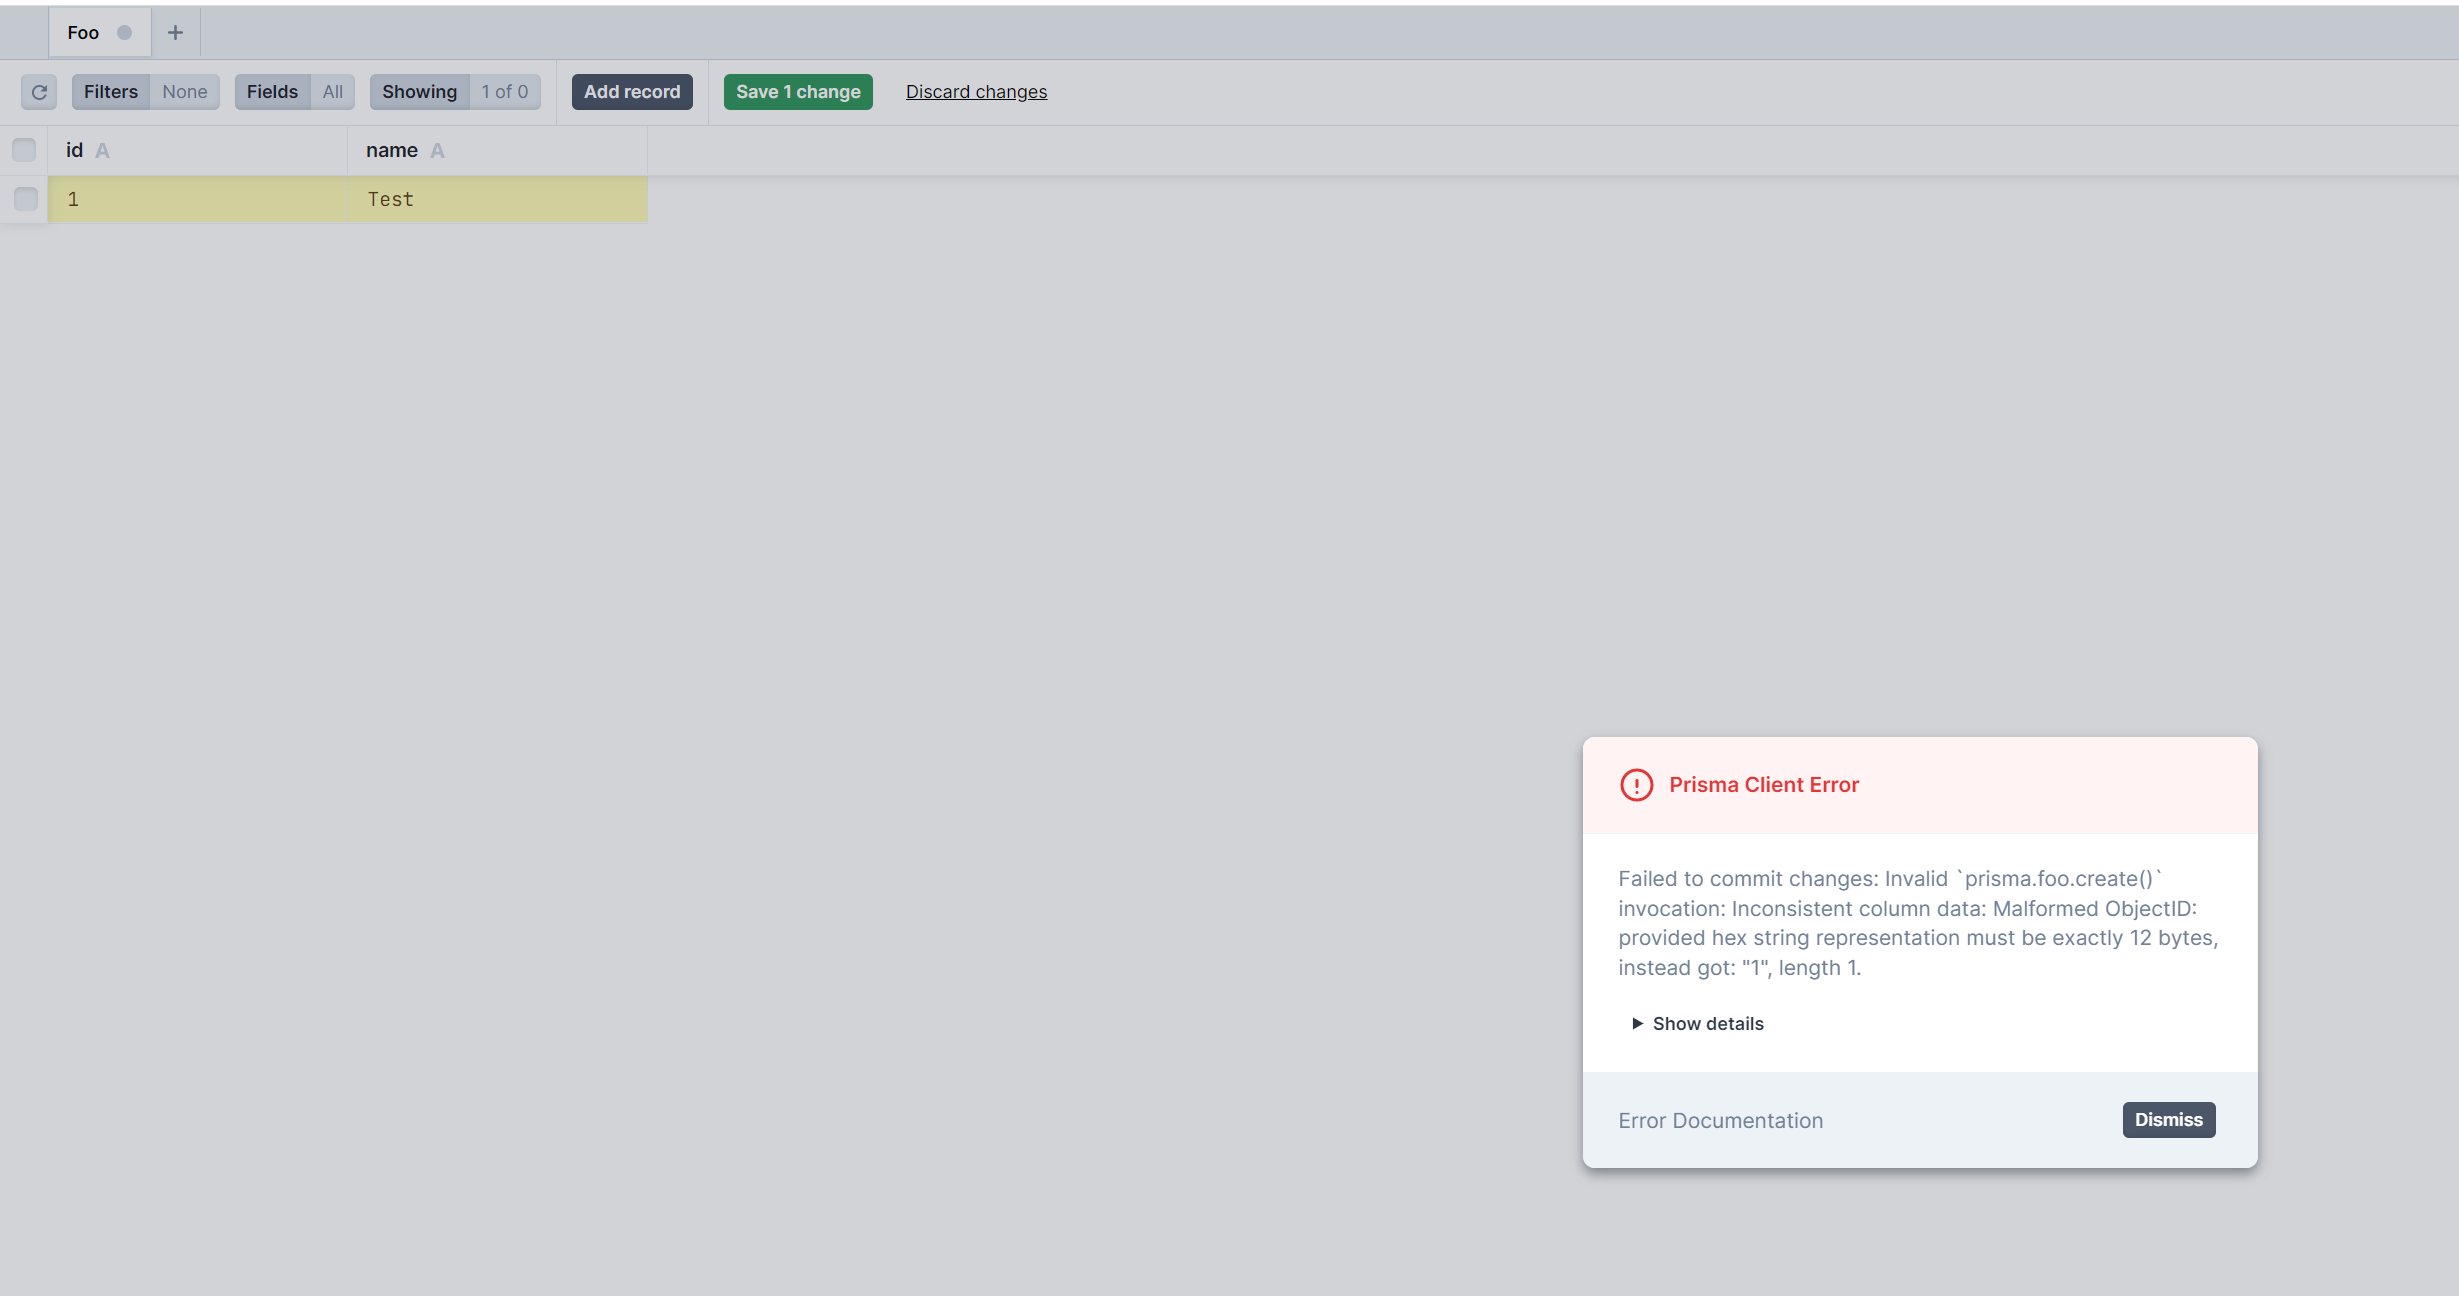This screenshot has height=1296, width=2459.
Task: Click the Foo tab unsaved dot indicator
Action: (x=124, y=33)
